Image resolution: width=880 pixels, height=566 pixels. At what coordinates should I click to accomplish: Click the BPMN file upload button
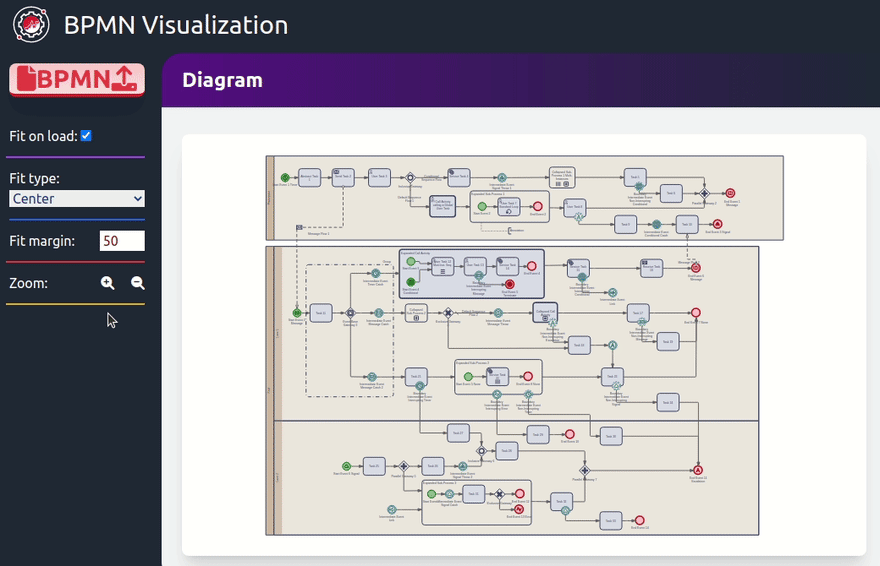(x=77, y=79)
